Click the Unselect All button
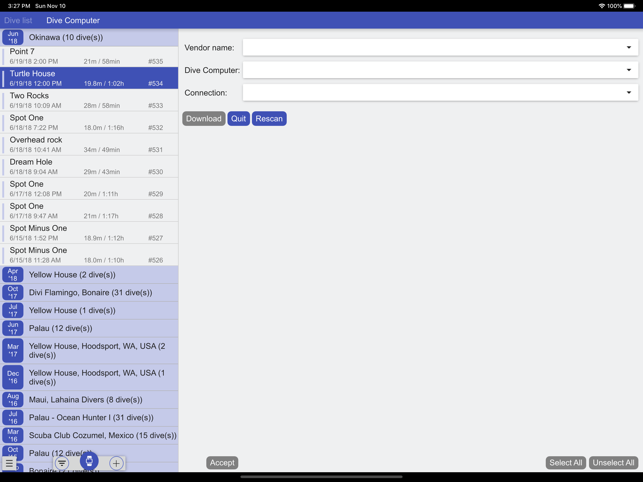This screenshot has height=482, width=643. (613, 463)
